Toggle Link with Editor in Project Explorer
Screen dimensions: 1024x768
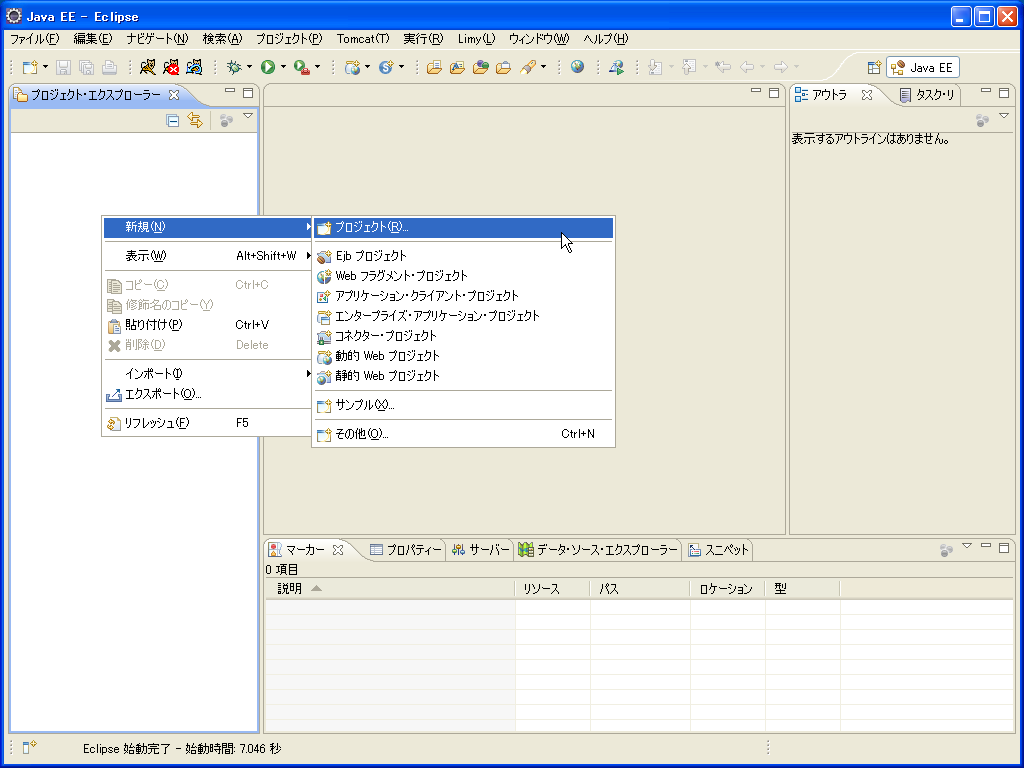[195, 120]
